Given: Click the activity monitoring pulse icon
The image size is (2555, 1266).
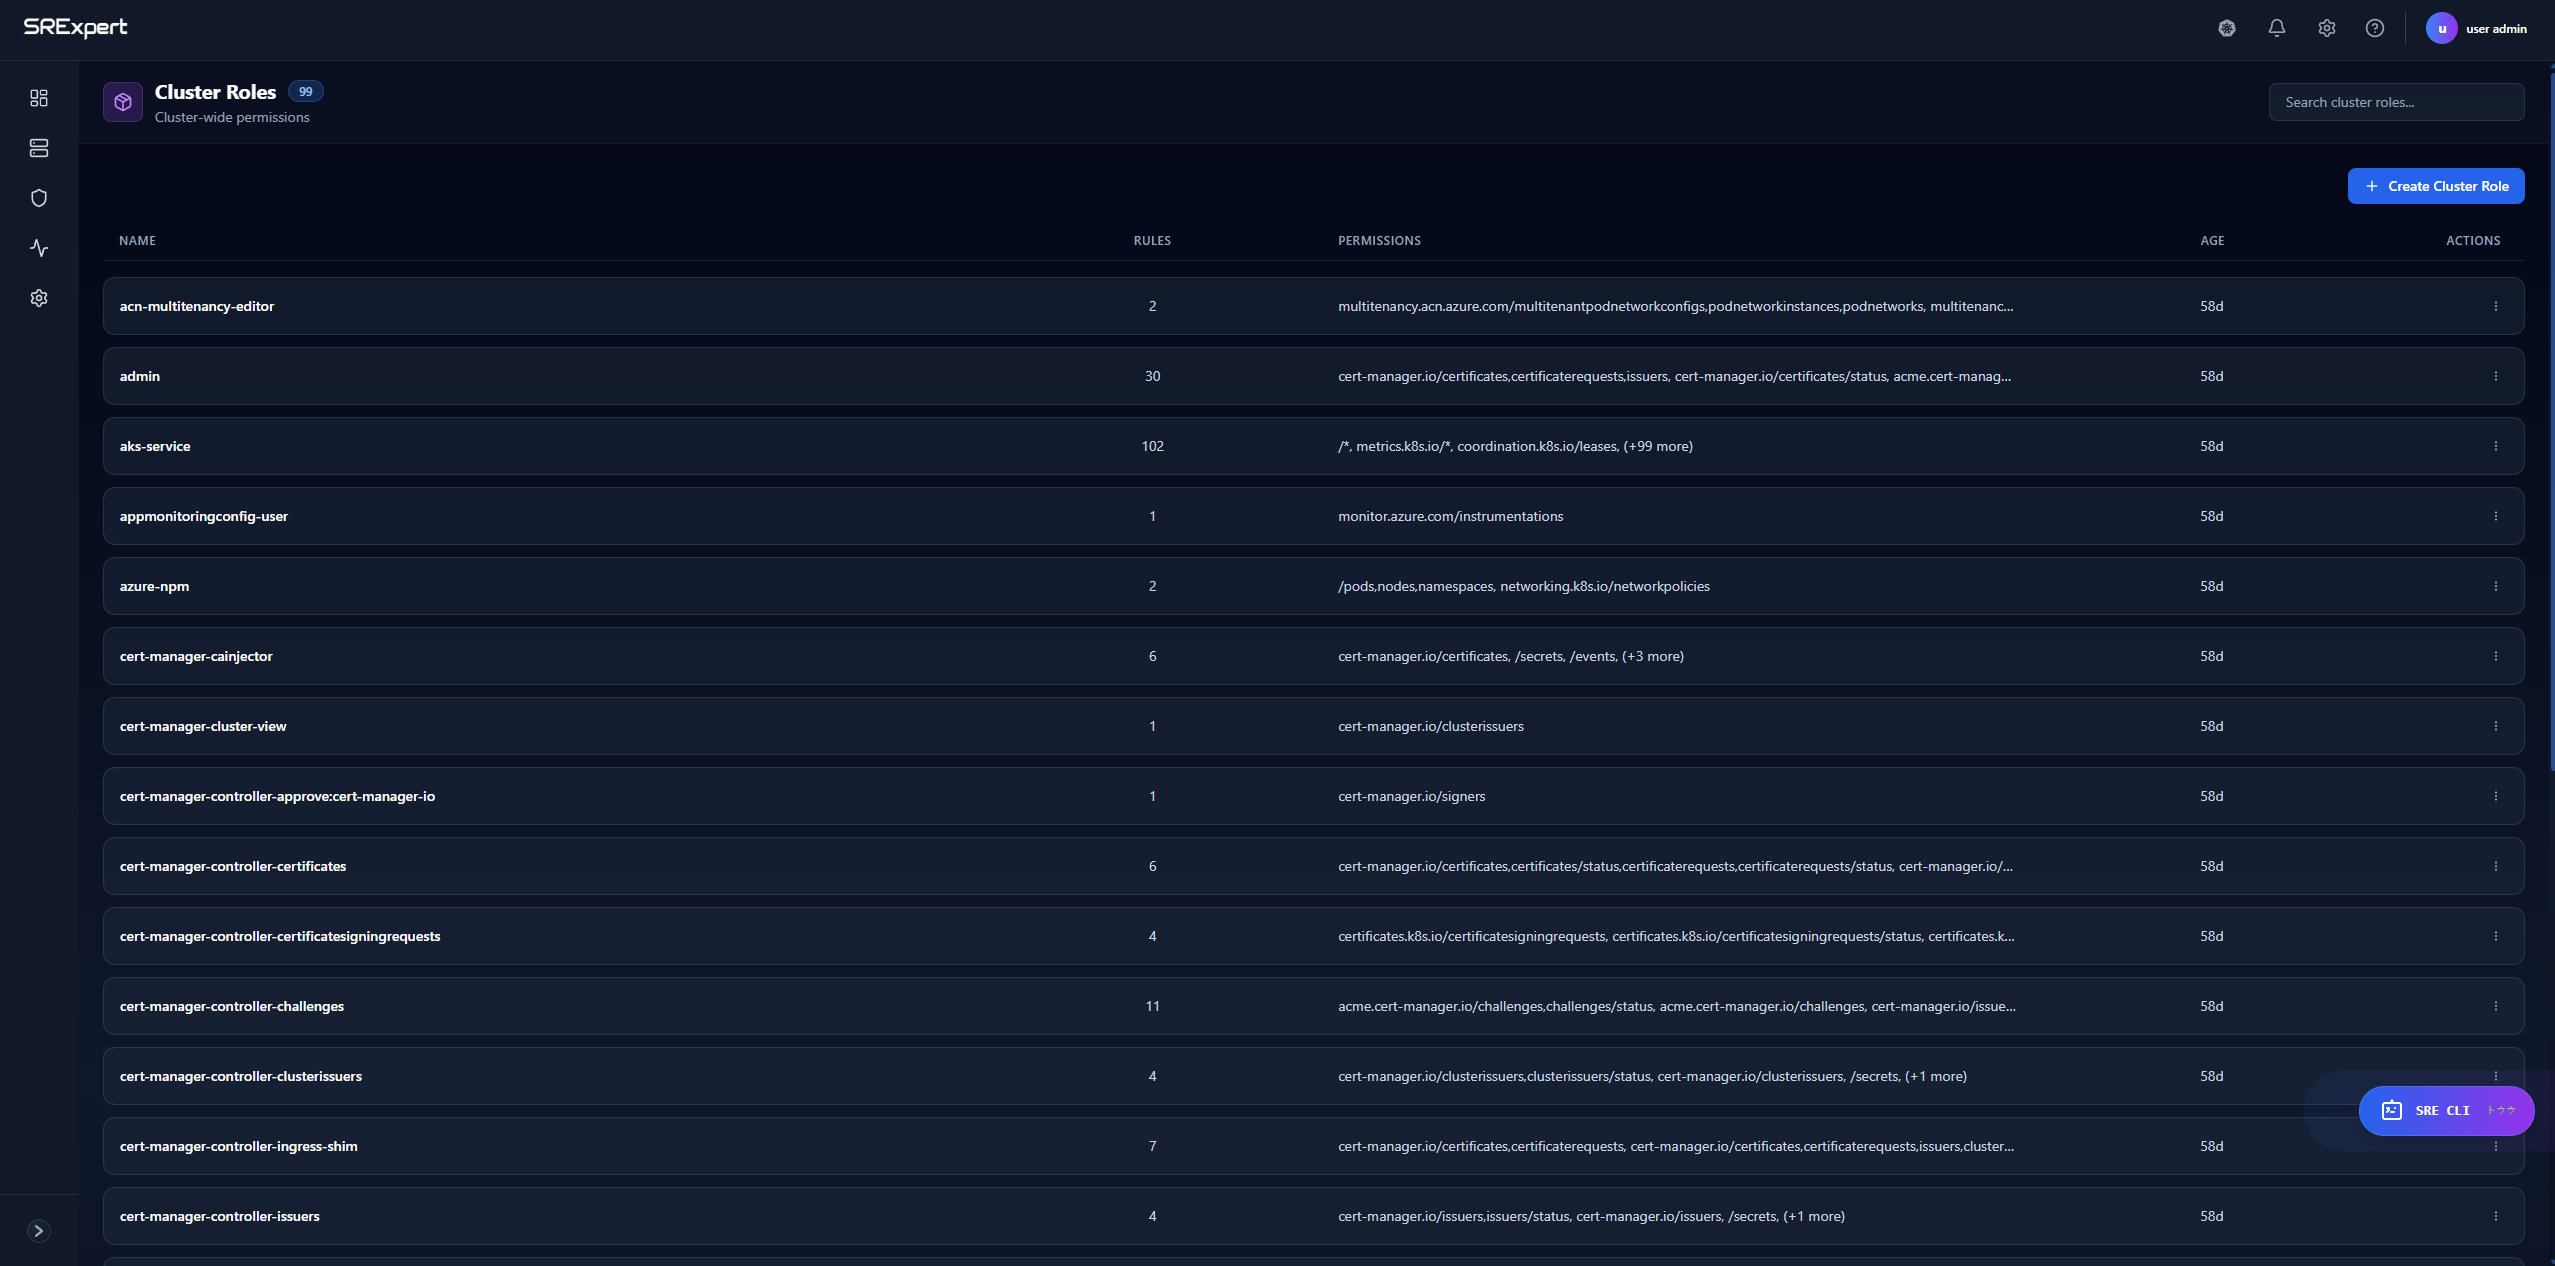Looking at the screenshot, I should [x=39, y=247].
